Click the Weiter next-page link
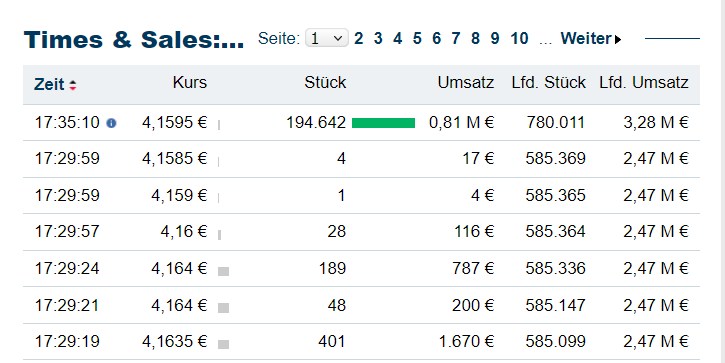 (590, 38)
